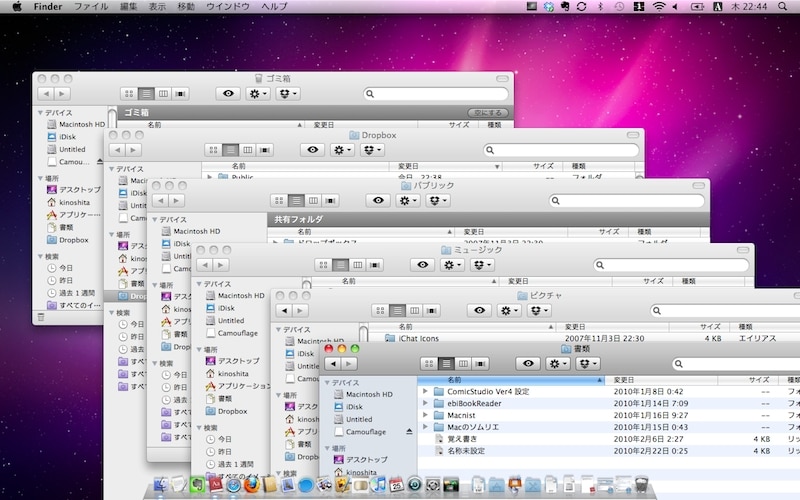The image size is (800, 500).
Task: Select Camouflage volume in 書類 sidebar
Action: coord(366,432)
